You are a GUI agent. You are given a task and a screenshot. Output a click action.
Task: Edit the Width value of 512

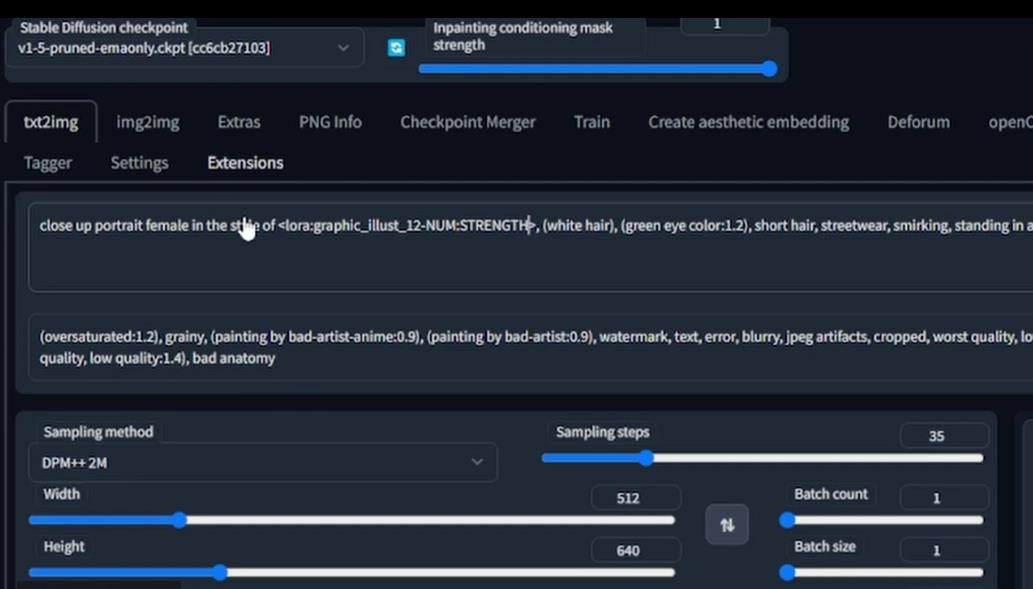pos(636,497)
